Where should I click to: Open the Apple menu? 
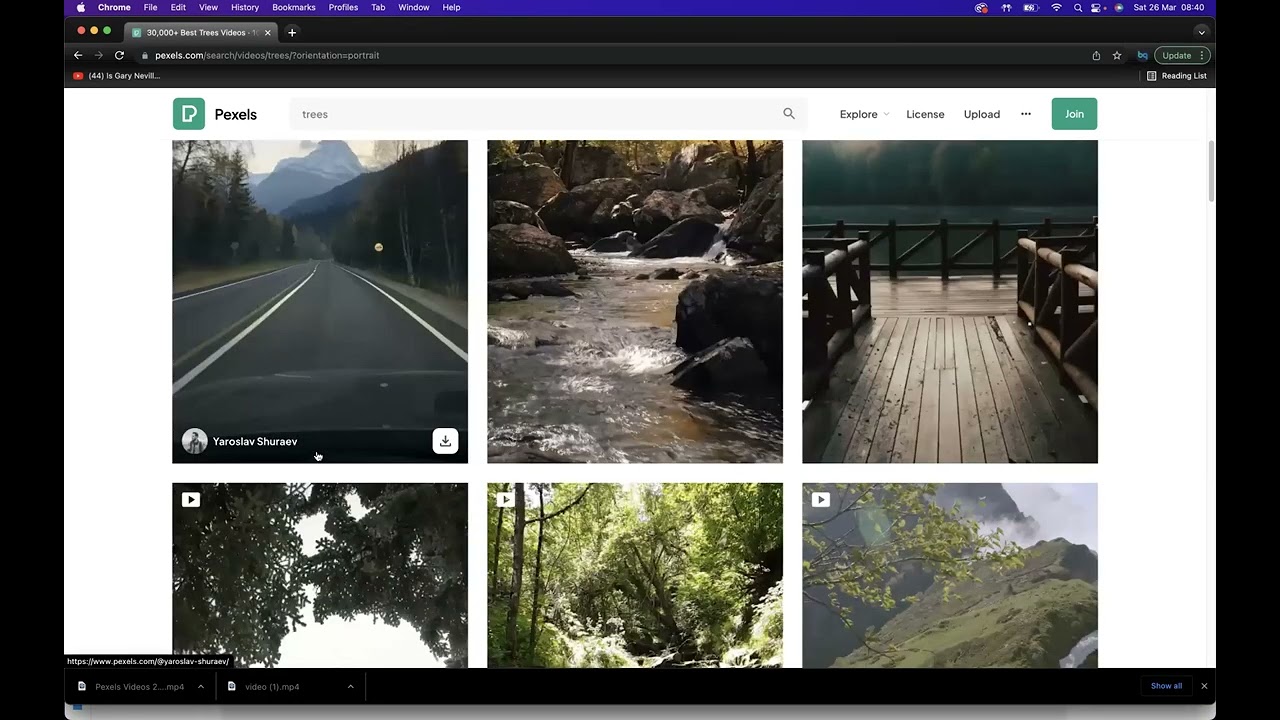pyautogui.click(x=81, y=7)
